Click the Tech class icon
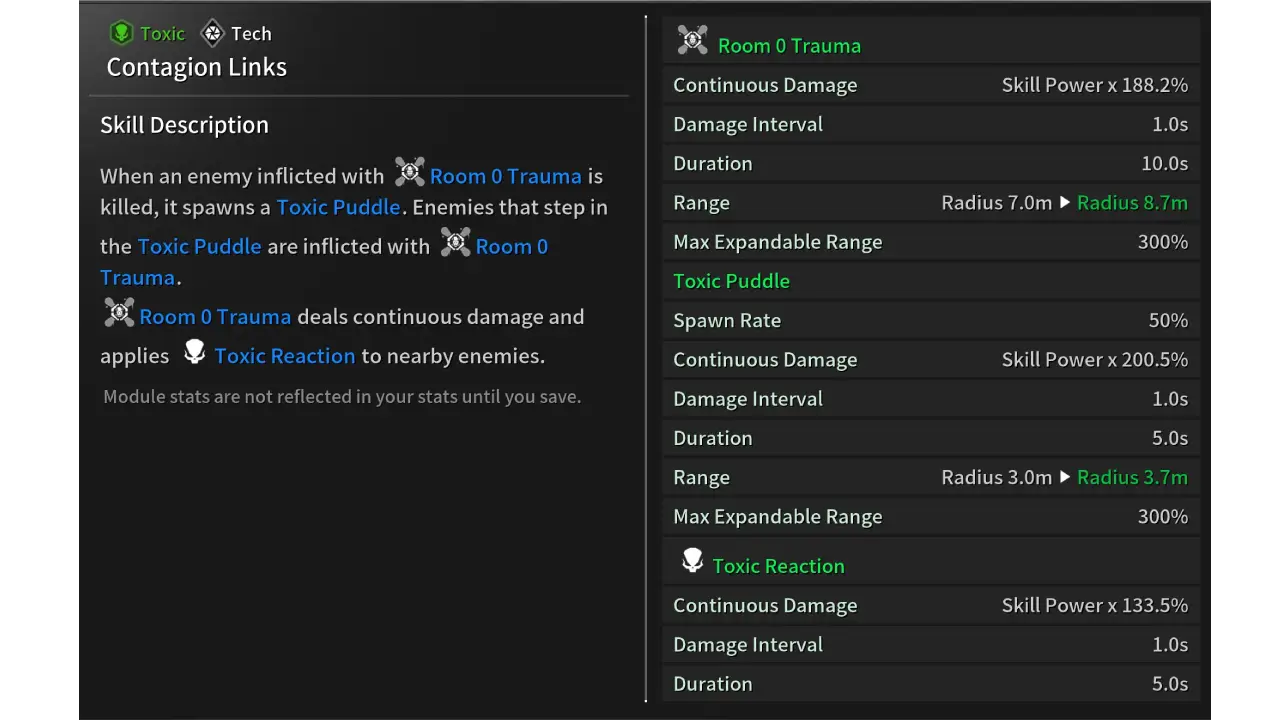The height and width of the screenshot is (720, 1280). coord(211,33)
